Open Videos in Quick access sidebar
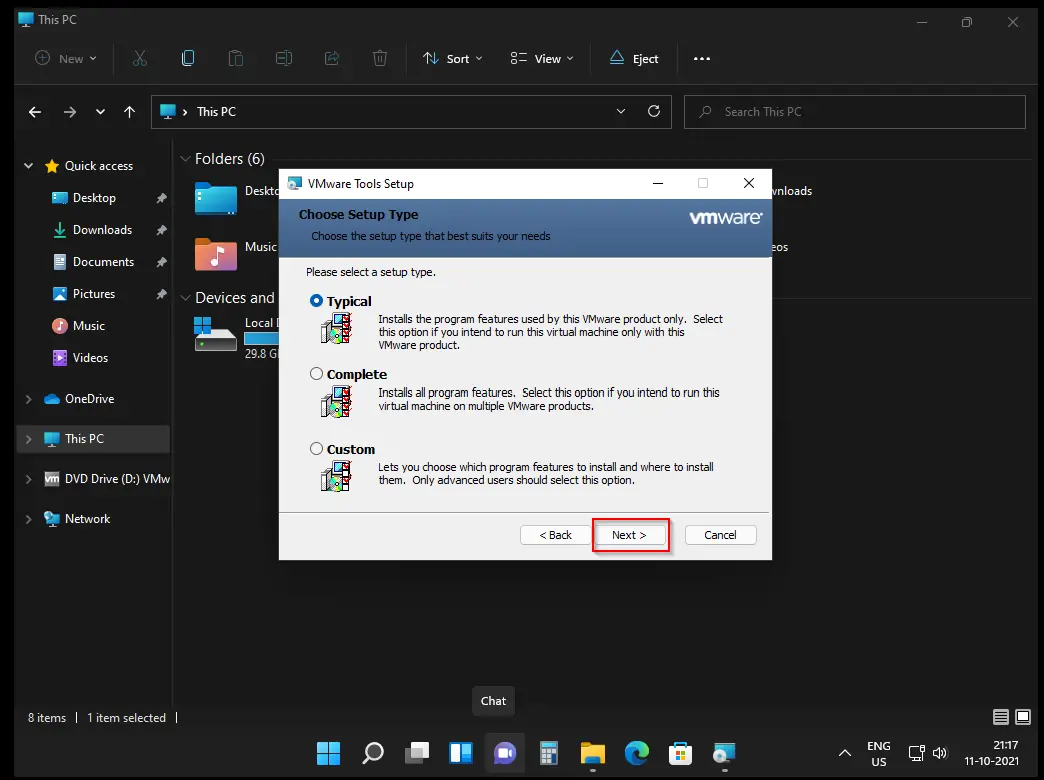Image resolution: width=1044 pixels, height=780 pixels. pos(90,358)
